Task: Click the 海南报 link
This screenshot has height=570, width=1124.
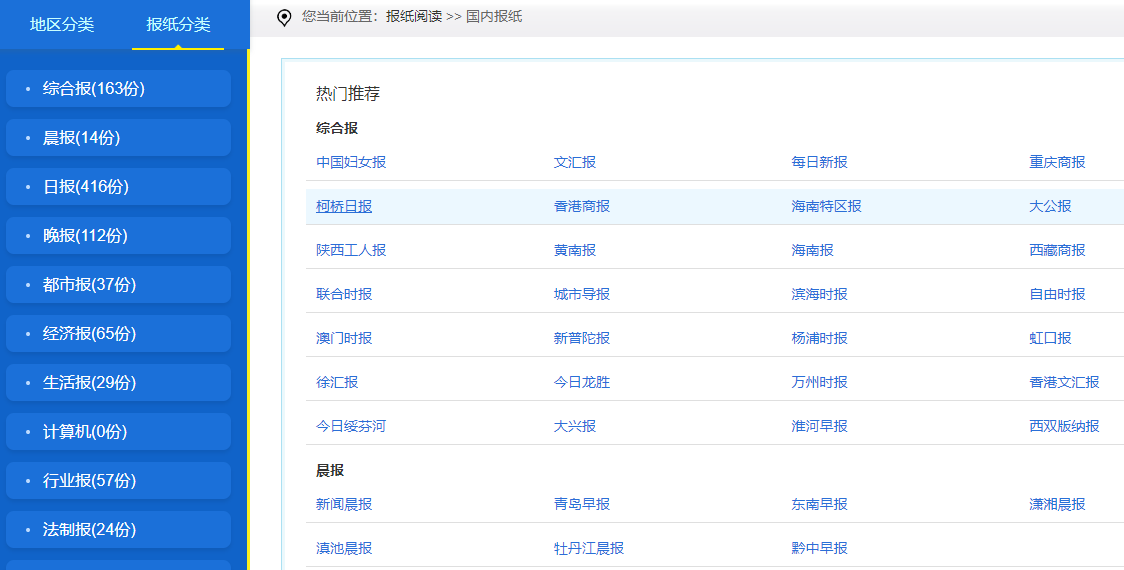Action: 812,250
